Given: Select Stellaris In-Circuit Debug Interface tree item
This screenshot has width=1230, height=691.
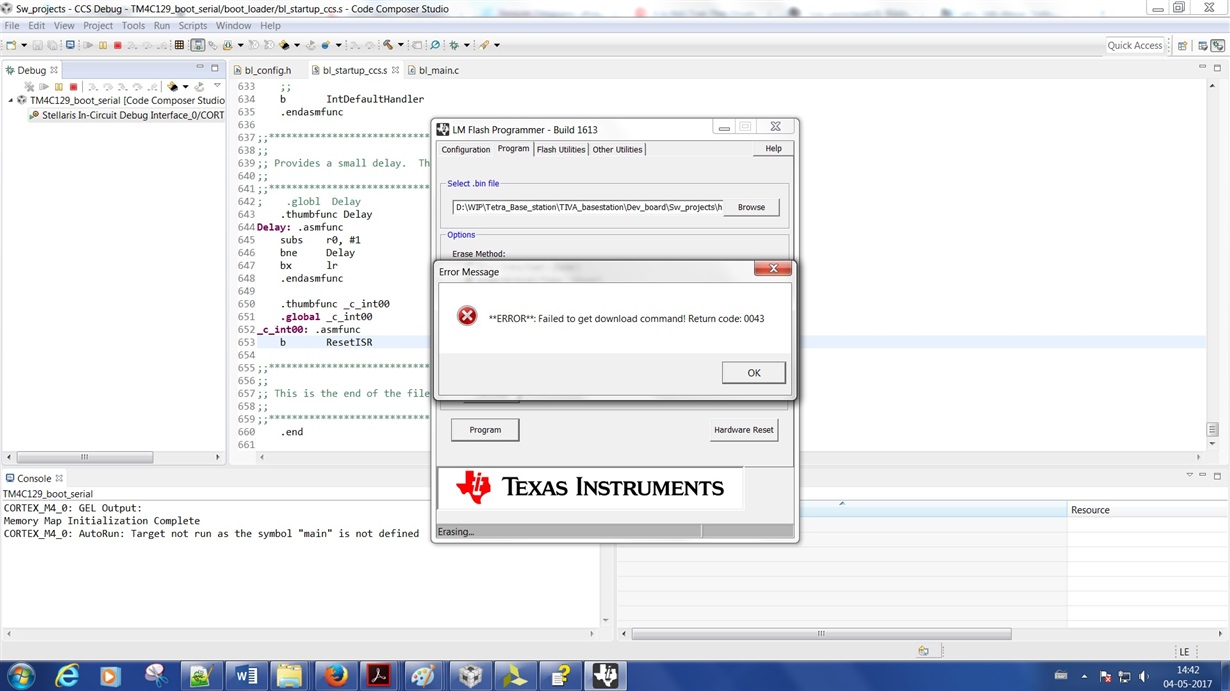Looking at the screenshot, I should [126, 115].
